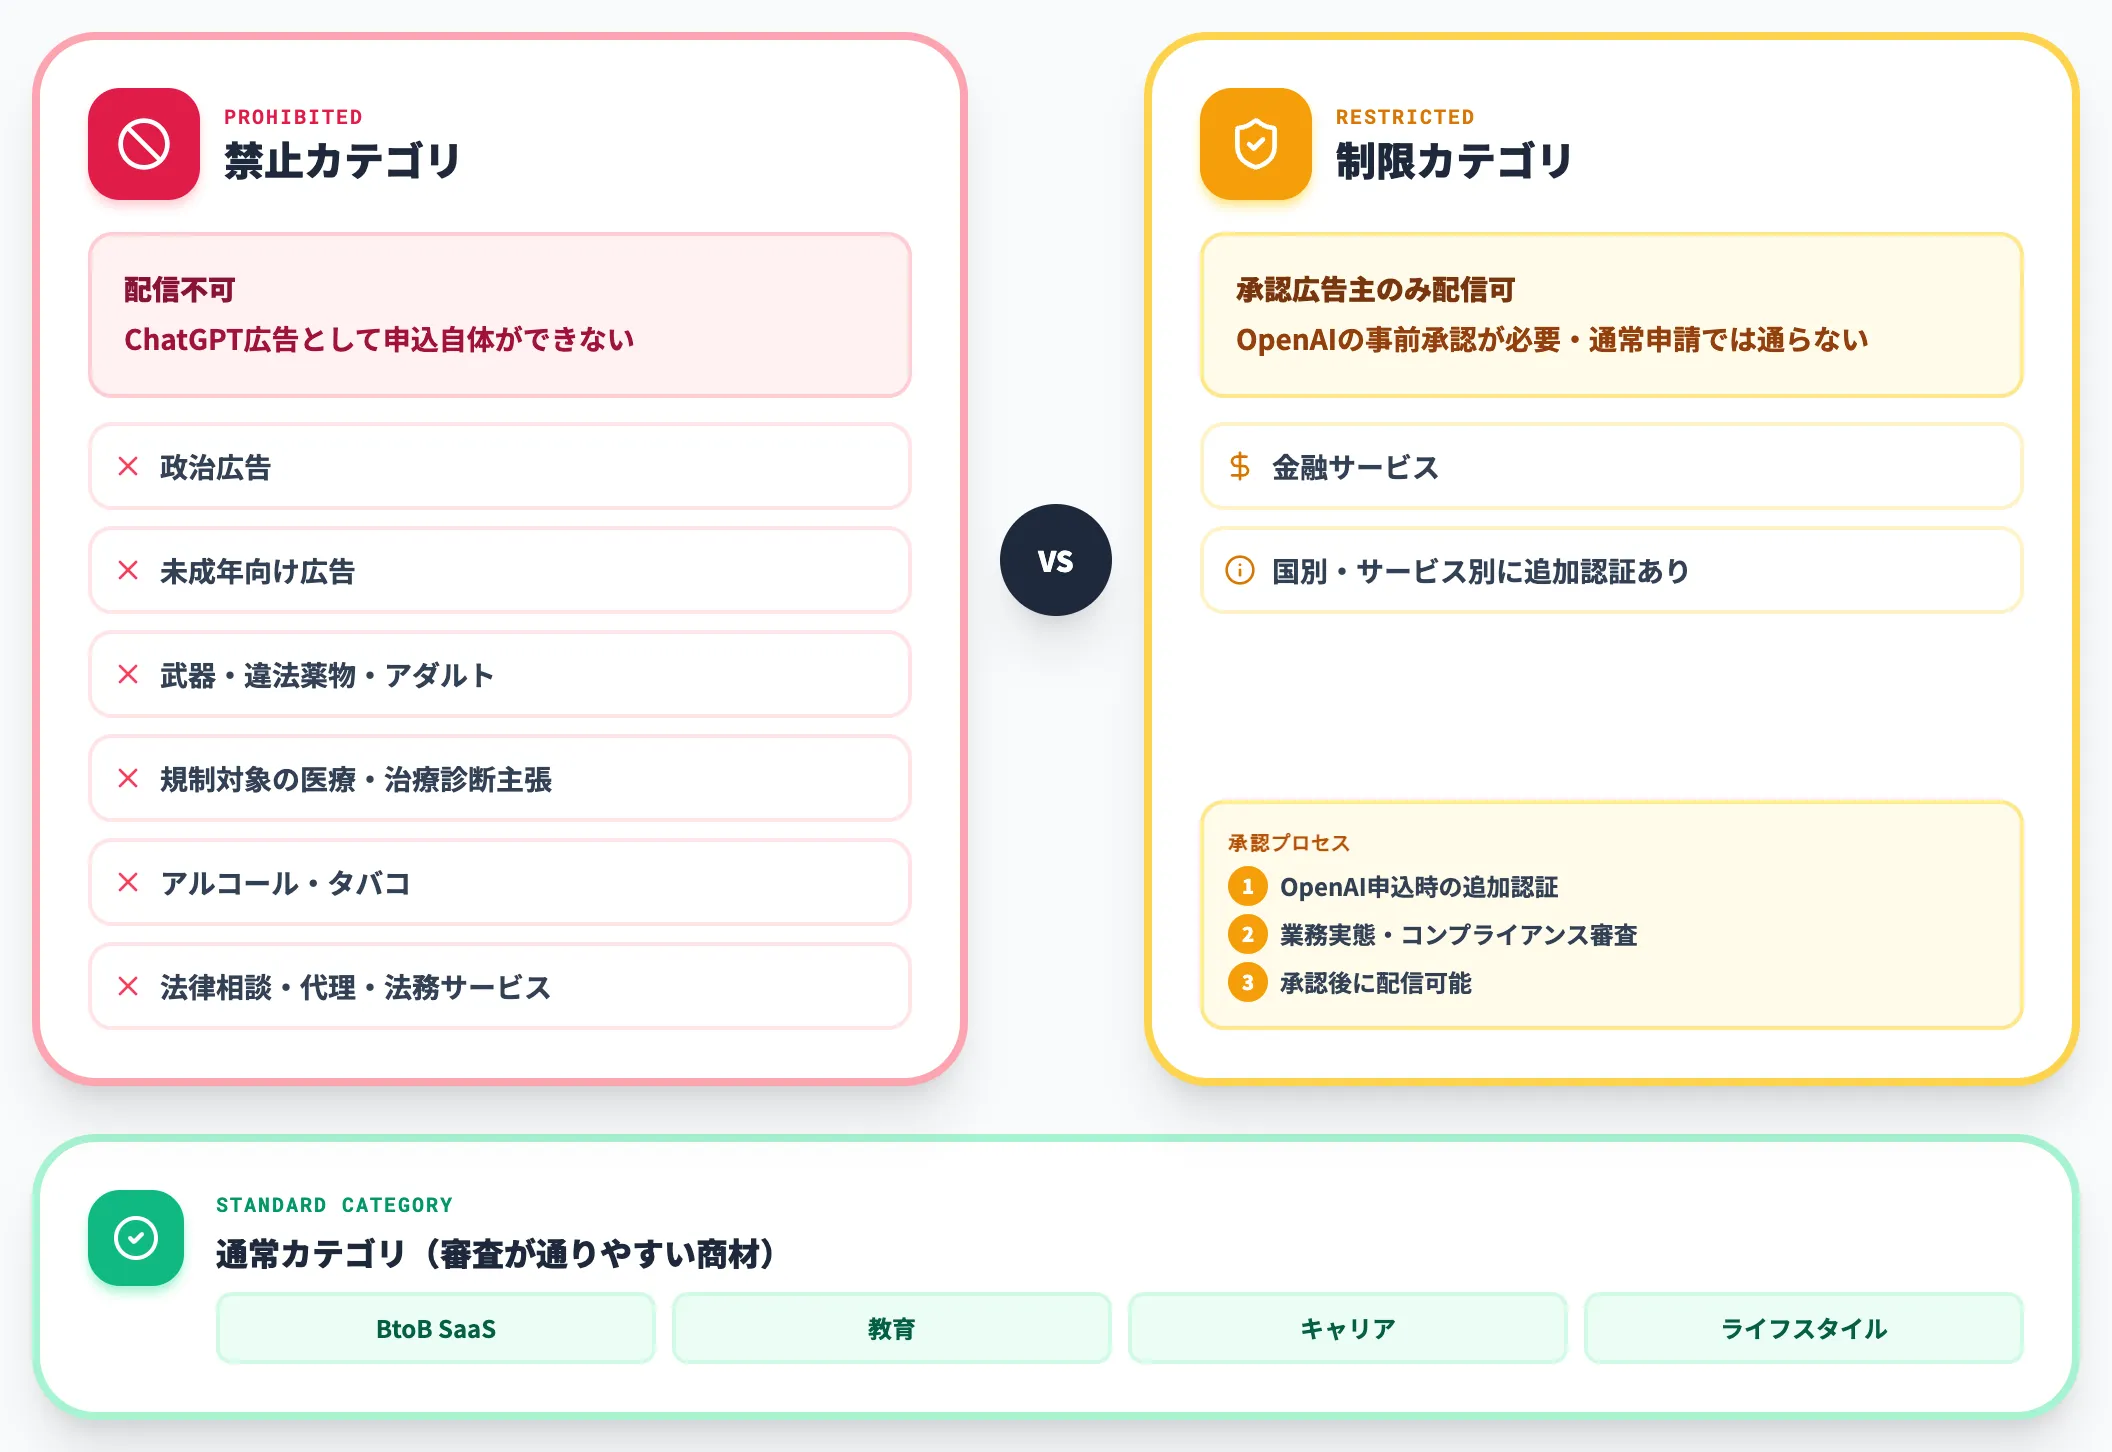The image size is (2112, 1452).
Task: Click OpenAIの事前承認が必要・通常申請では通らない text
Action: 1552,340
